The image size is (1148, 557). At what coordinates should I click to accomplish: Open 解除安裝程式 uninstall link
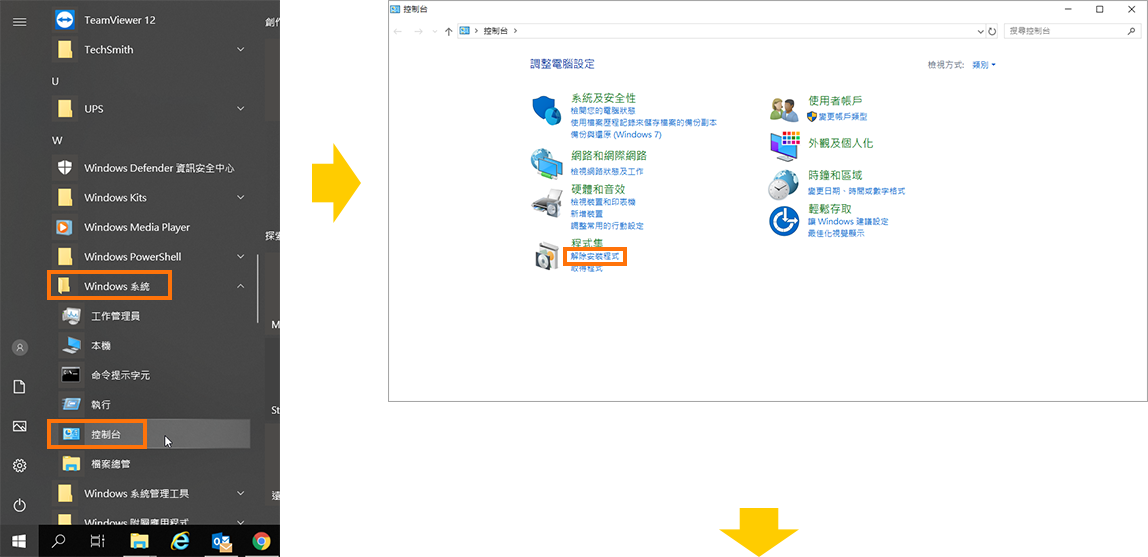click(595, 257)
